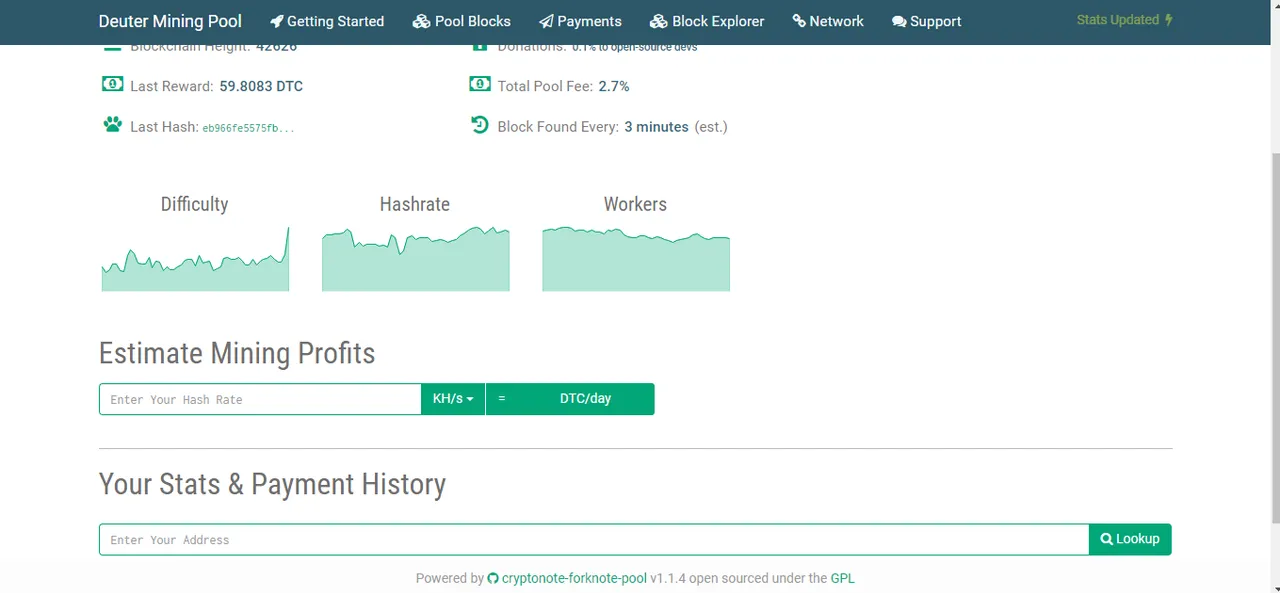Click the Enter Your Address field
The height and width of the screenshot is (593, 1280).
[594, 539]
